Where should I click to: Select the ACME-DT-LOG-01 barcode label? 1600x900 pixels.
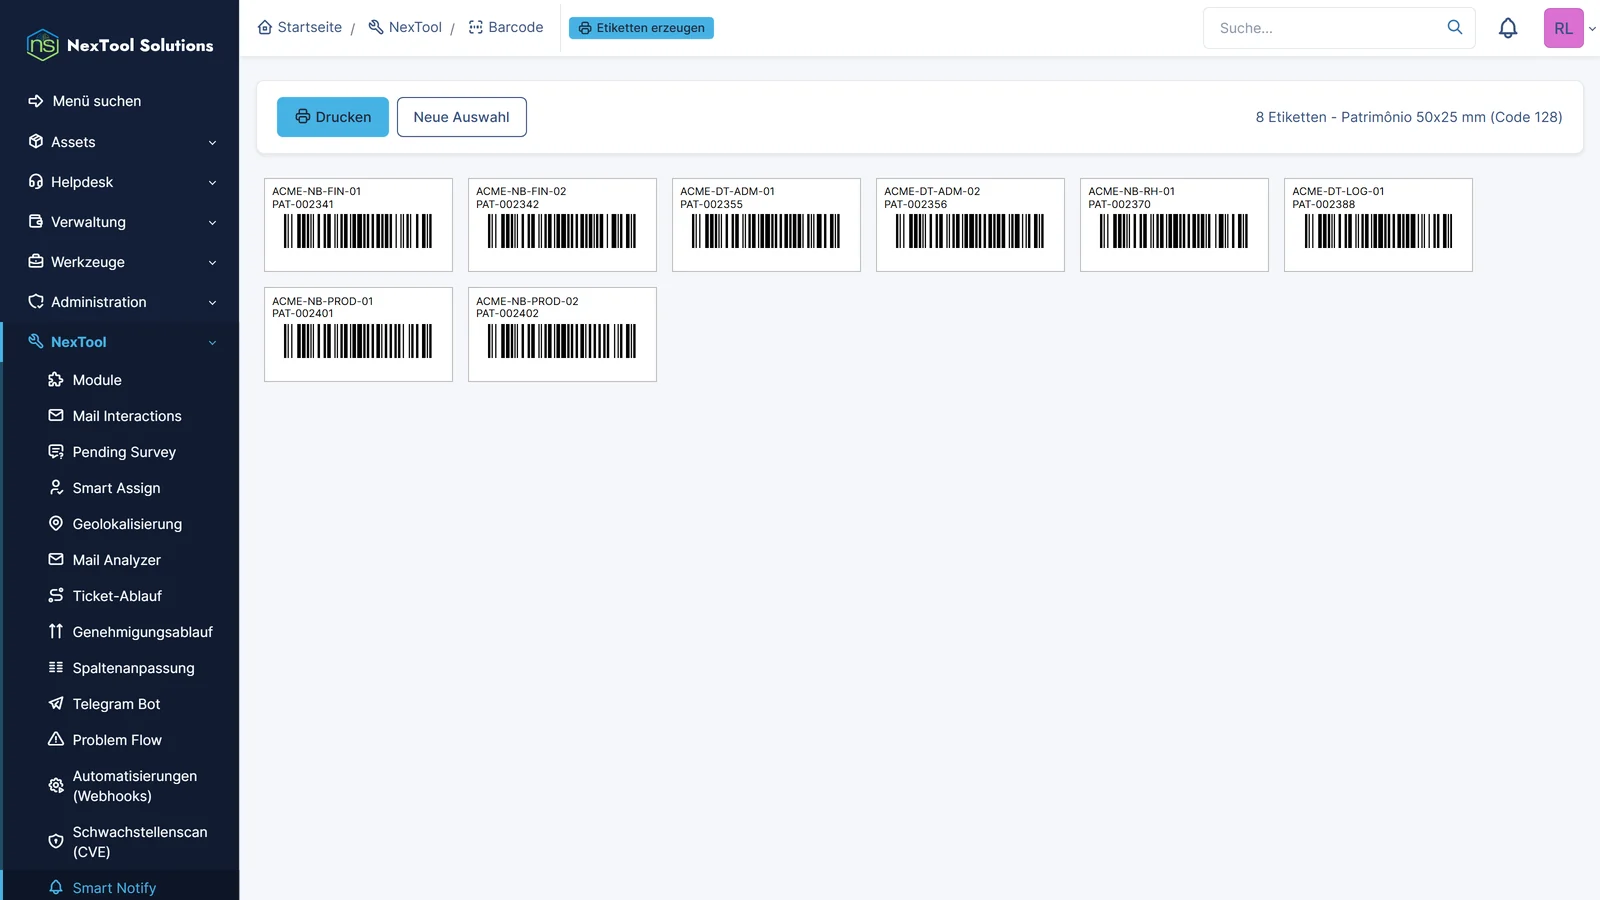pos(1378,225)
